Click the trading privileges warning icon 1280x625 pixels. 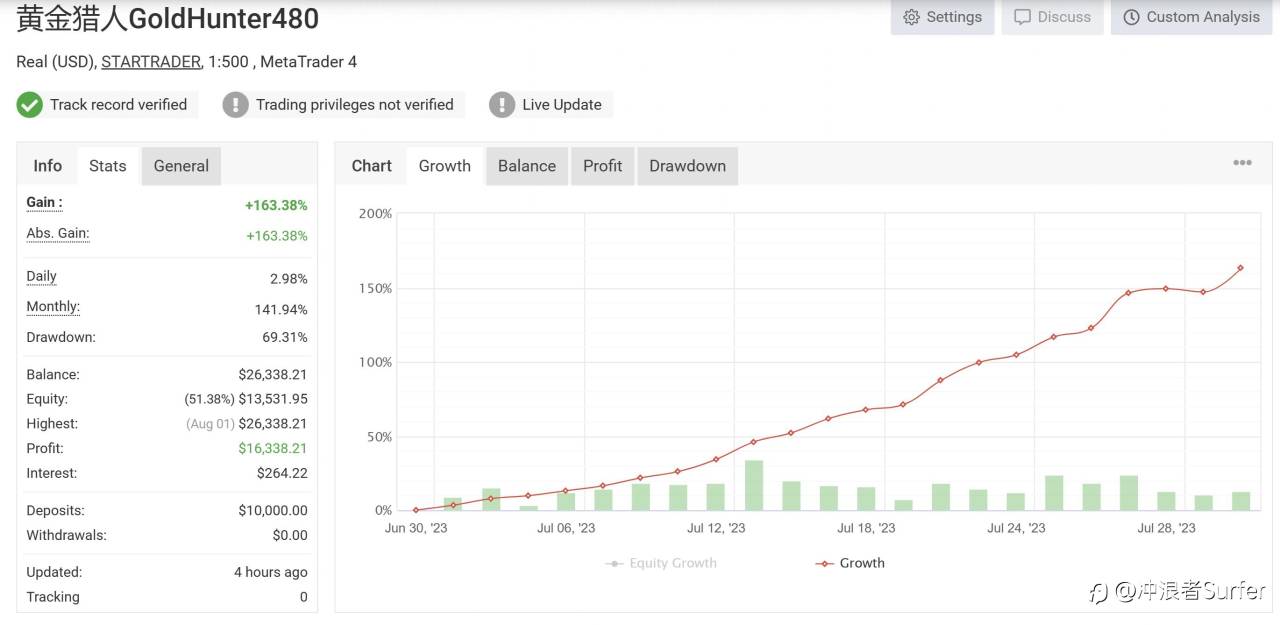tap(235, 105)
